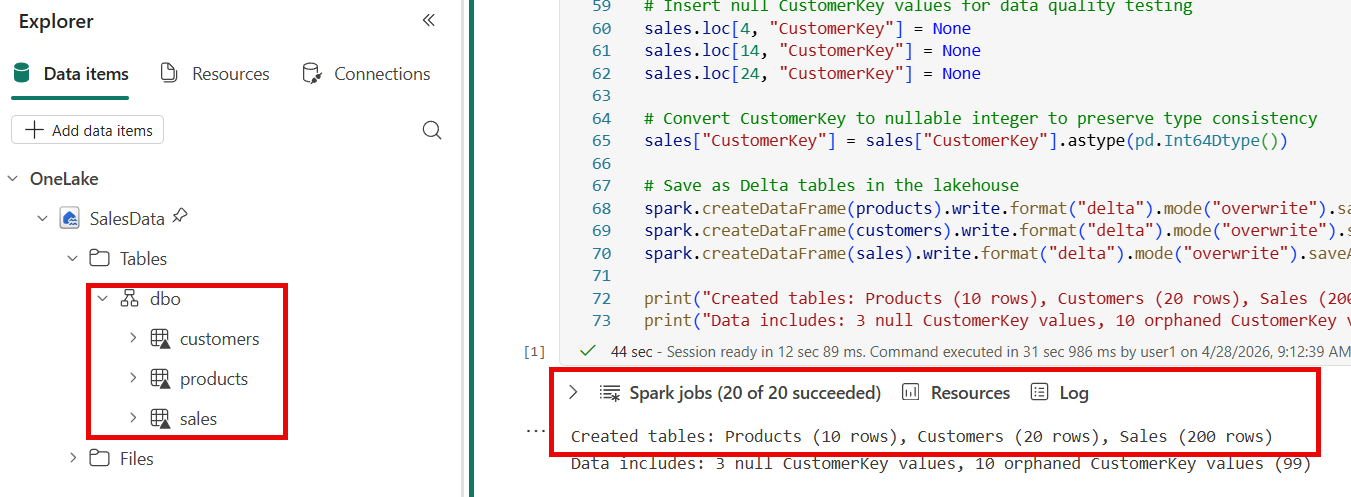The height and width of the screenshot is (497, 1351).
Task: Open search with the magnifier icon
Action: [x=432, y=130]
